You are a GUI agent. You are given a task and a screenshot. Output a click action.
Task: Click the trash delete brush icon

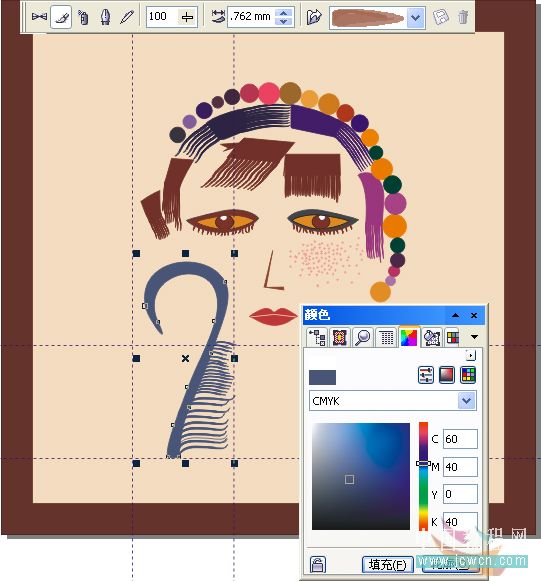pyautogui.click(x=463, y=17)
